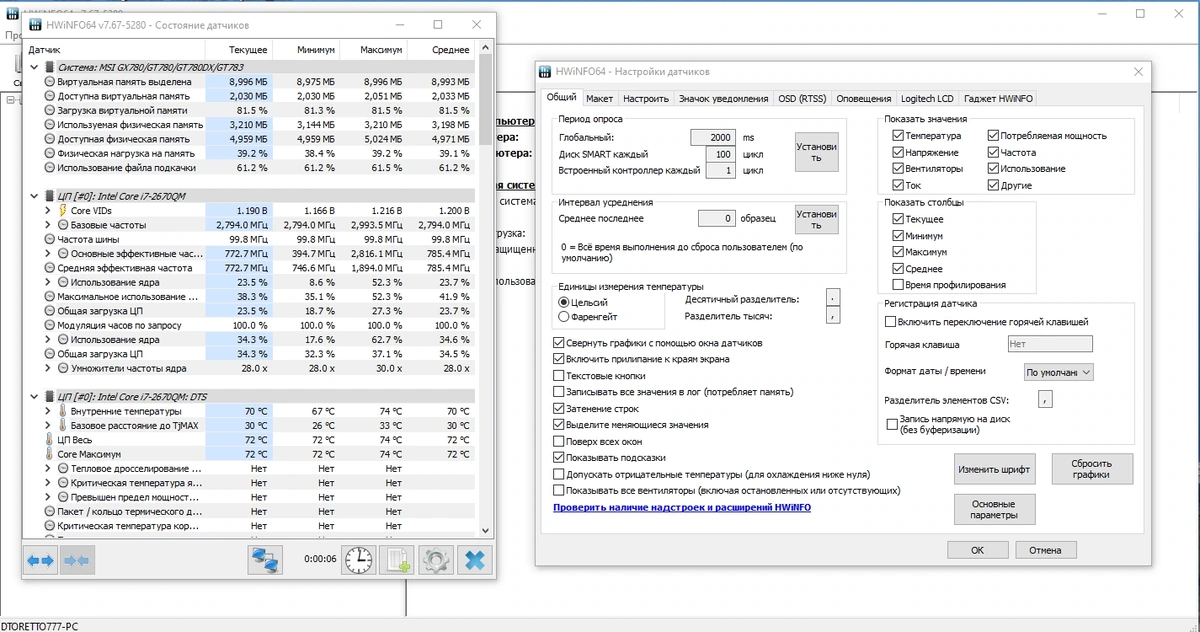Click the greyed shrink-columns arrows icon
This screenshot has width=1200, height=632.
pos(76,561)
